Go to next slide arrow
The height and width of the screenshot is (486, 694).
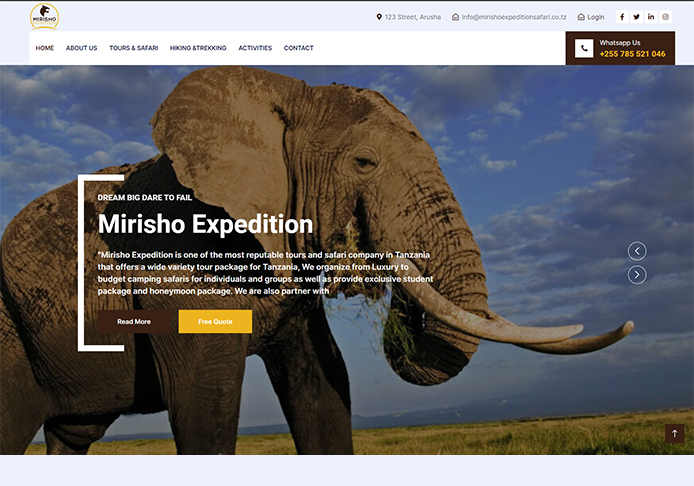[x=637, y=275]
